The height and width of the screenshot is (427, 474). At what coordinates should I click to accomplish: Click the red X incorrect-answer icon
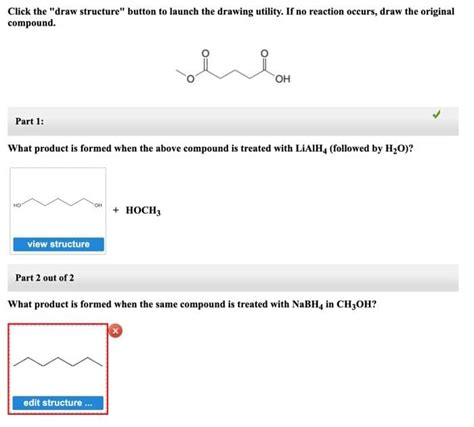[x=116, y=331]
